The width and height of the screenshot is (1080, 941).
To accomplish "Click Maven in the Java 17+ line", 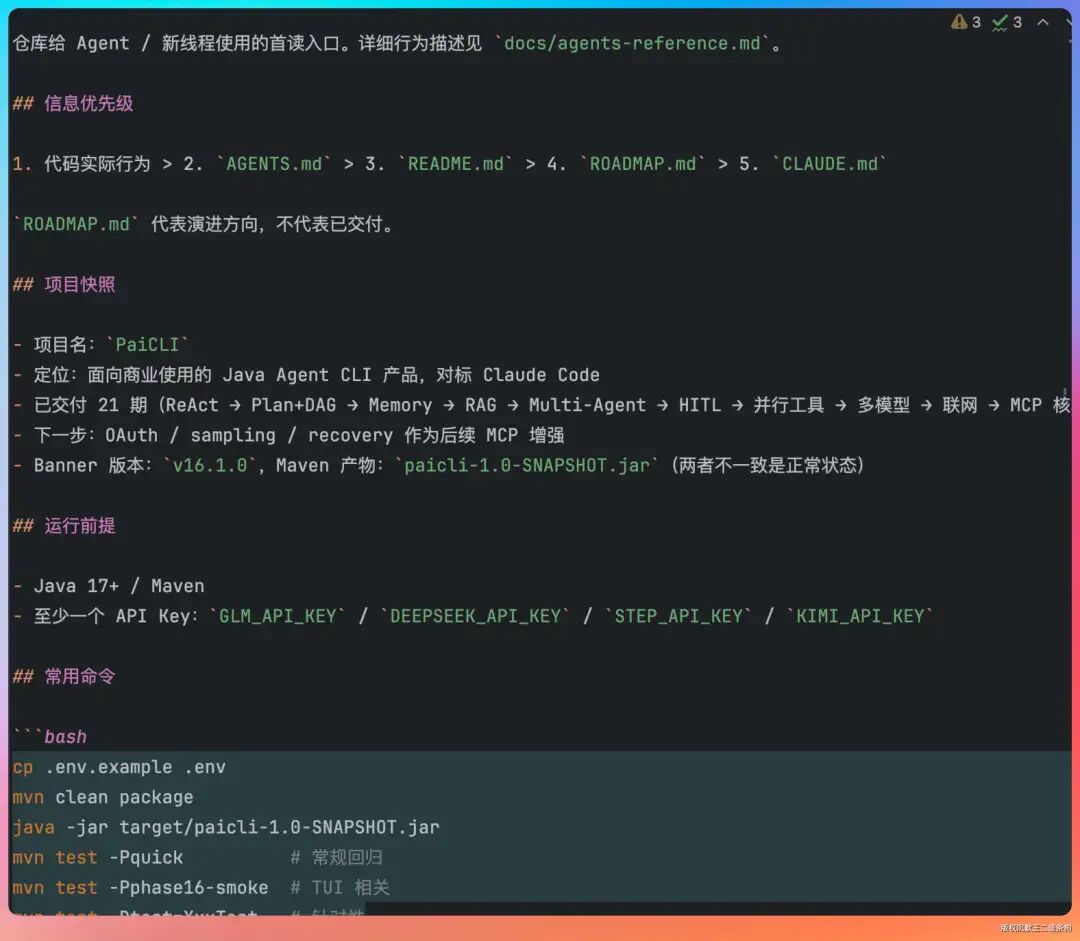I will (x=177, y=586).
